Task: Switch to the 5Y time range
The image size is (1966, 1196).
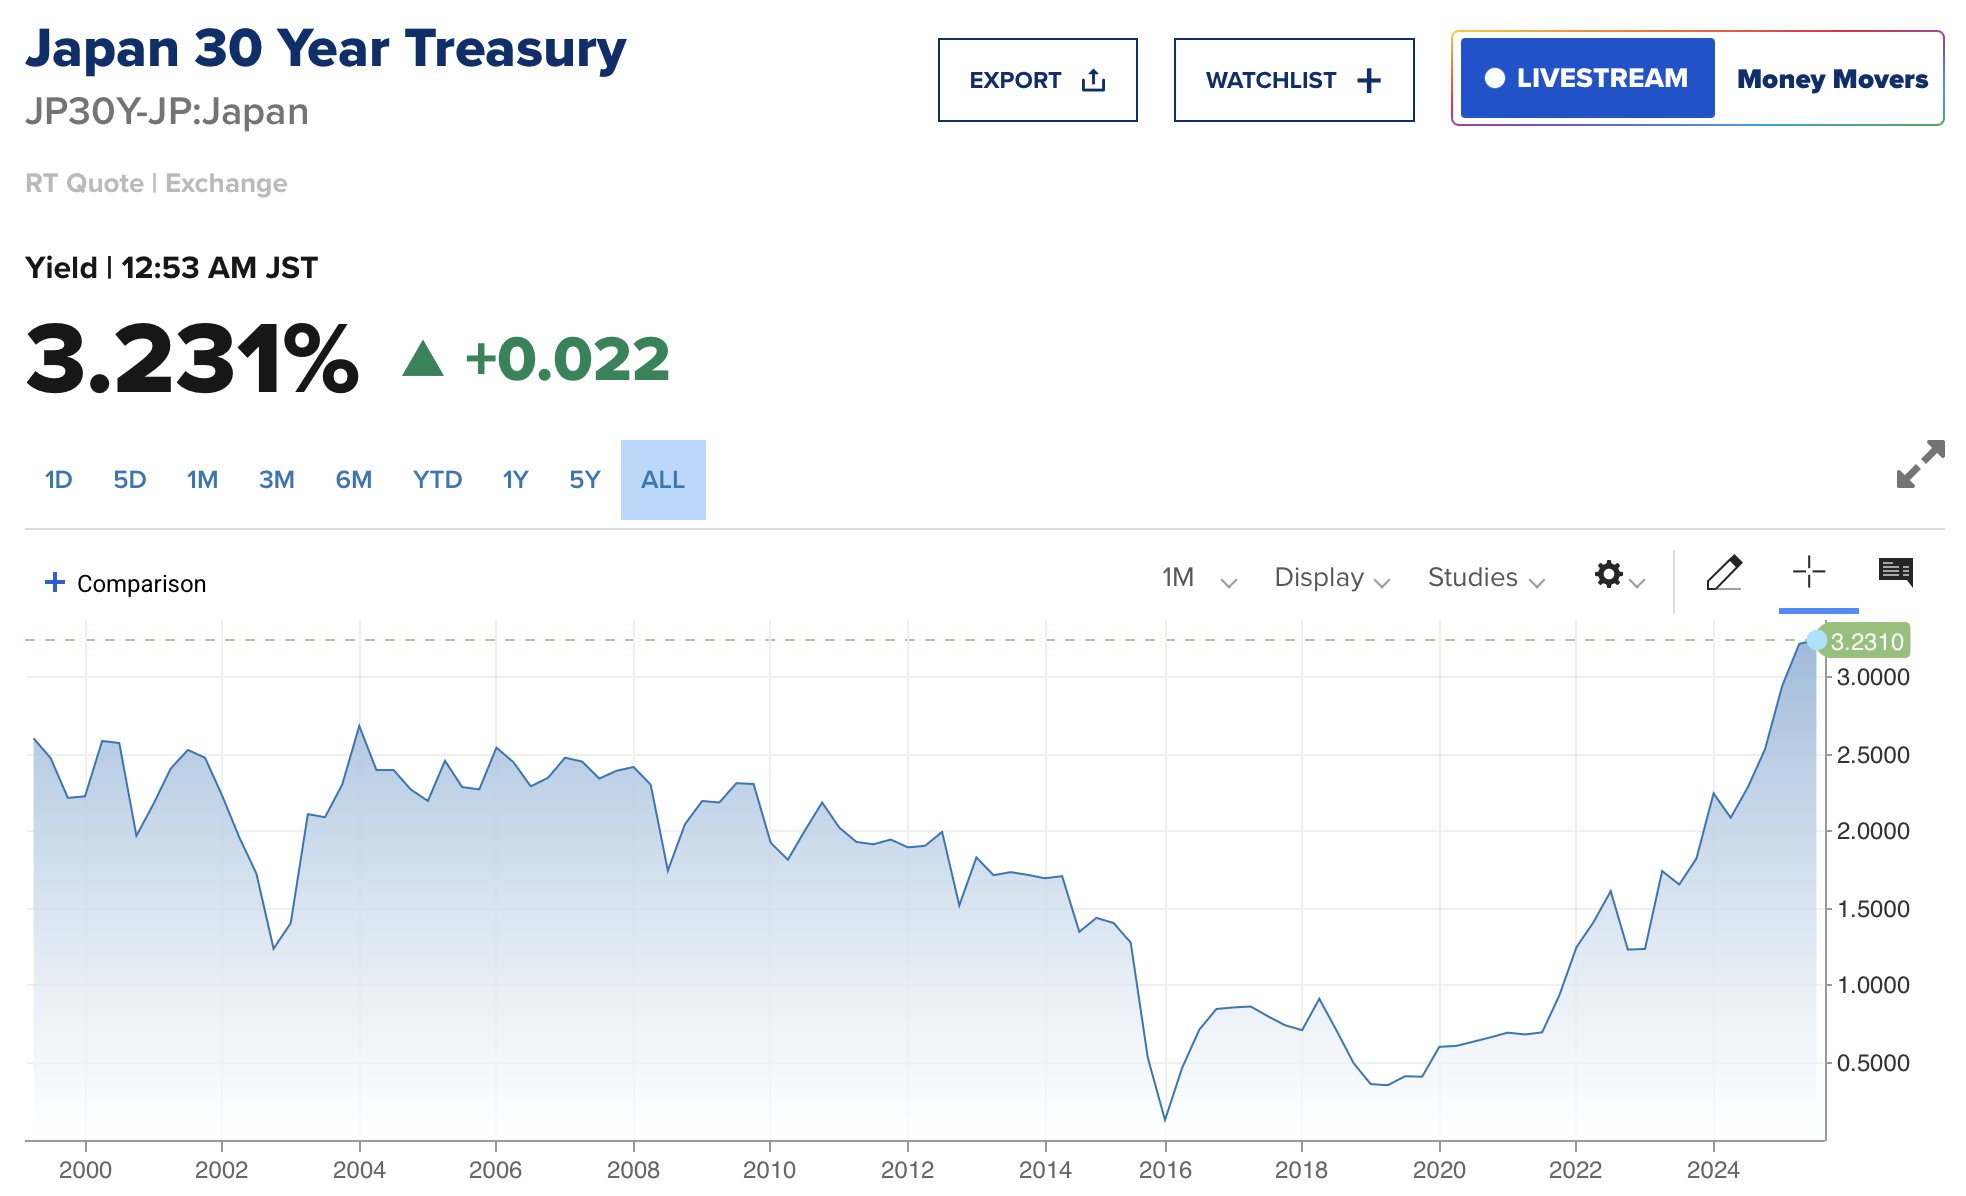Action: 585,480
